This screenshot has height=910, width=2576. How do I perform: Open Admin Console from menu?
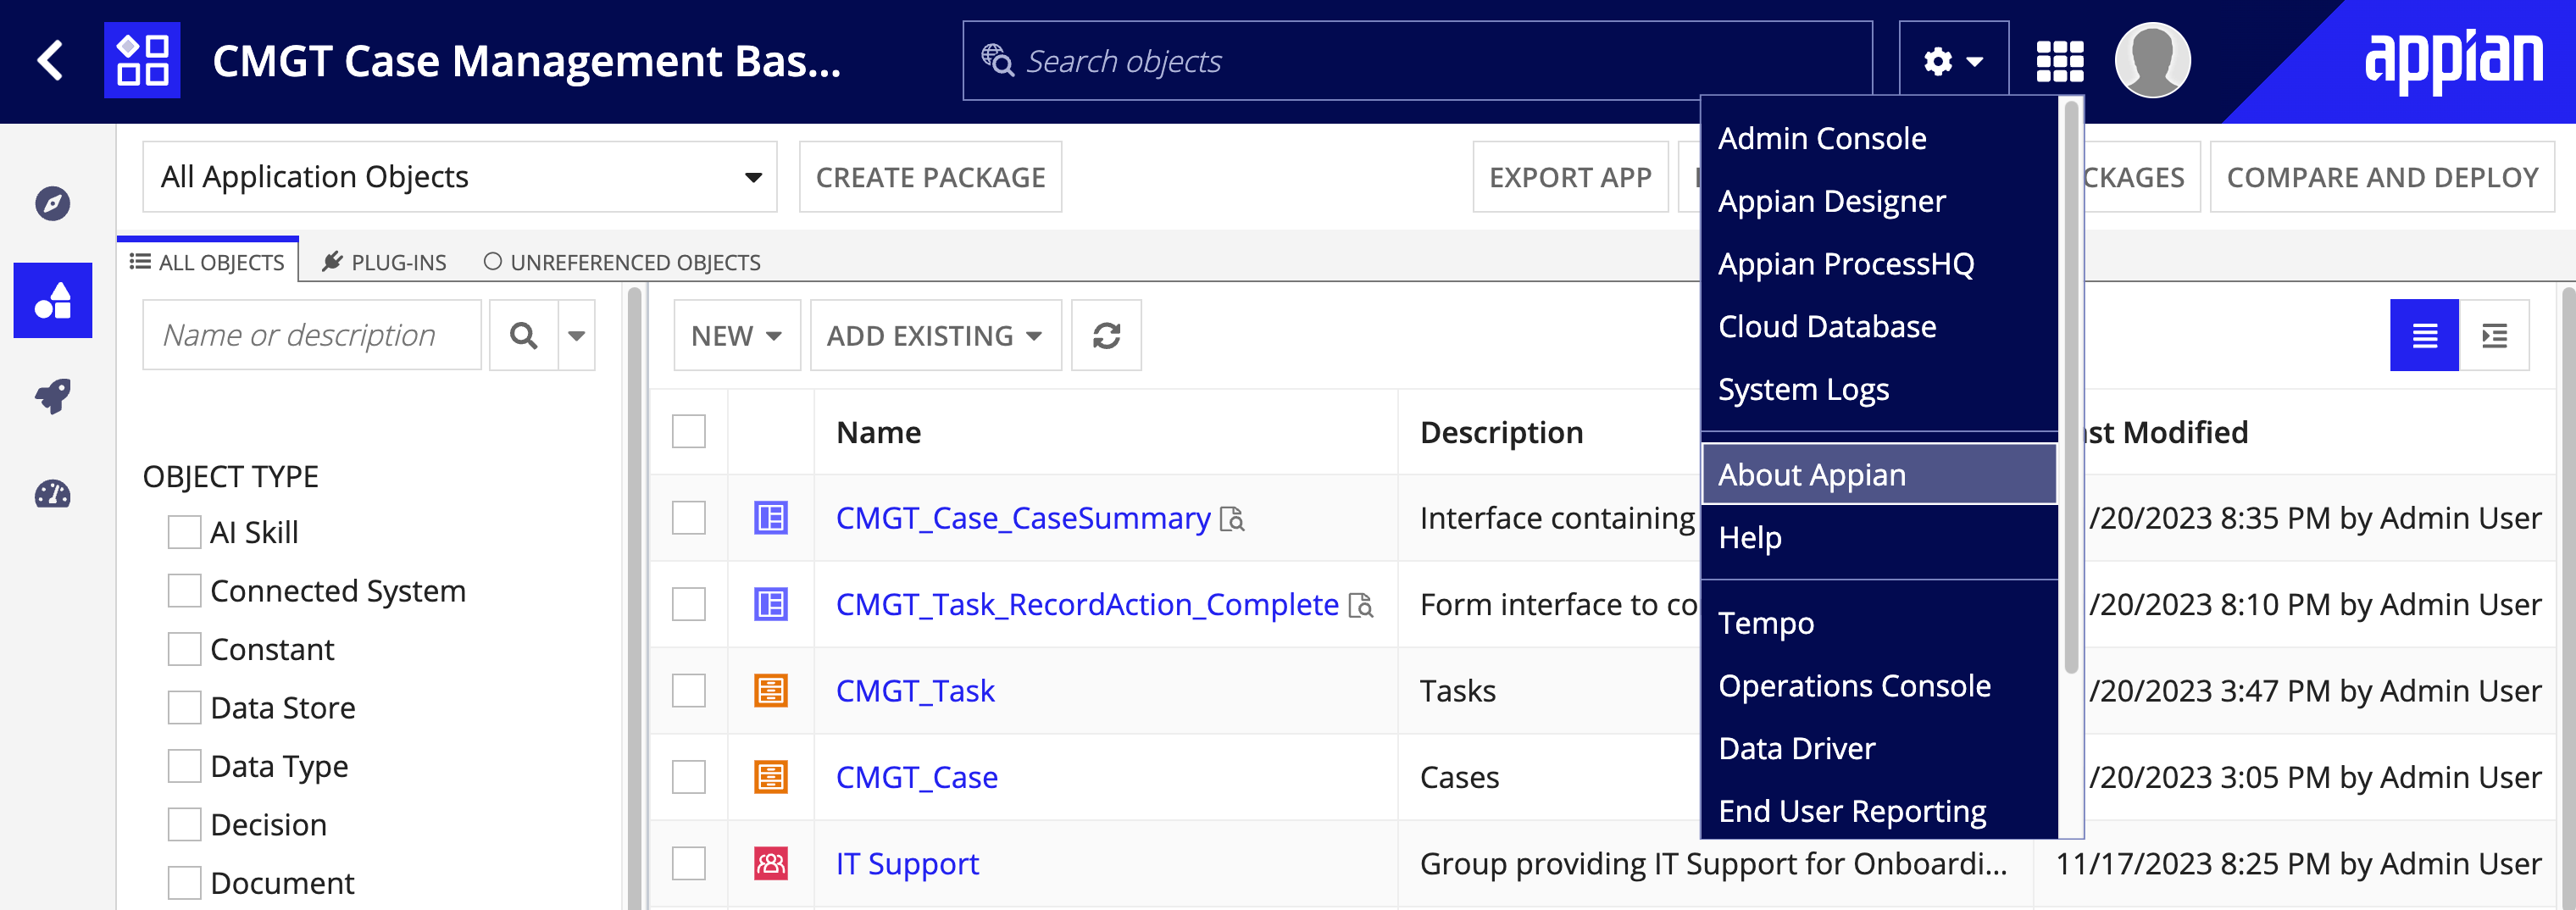click(1879, 138)
